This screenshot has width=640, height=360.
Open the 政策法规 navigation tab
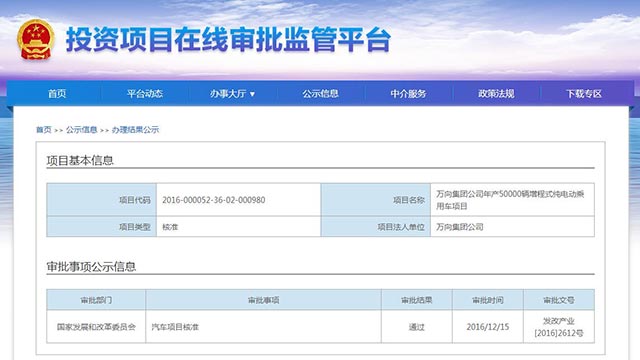[x=496, y=93]
